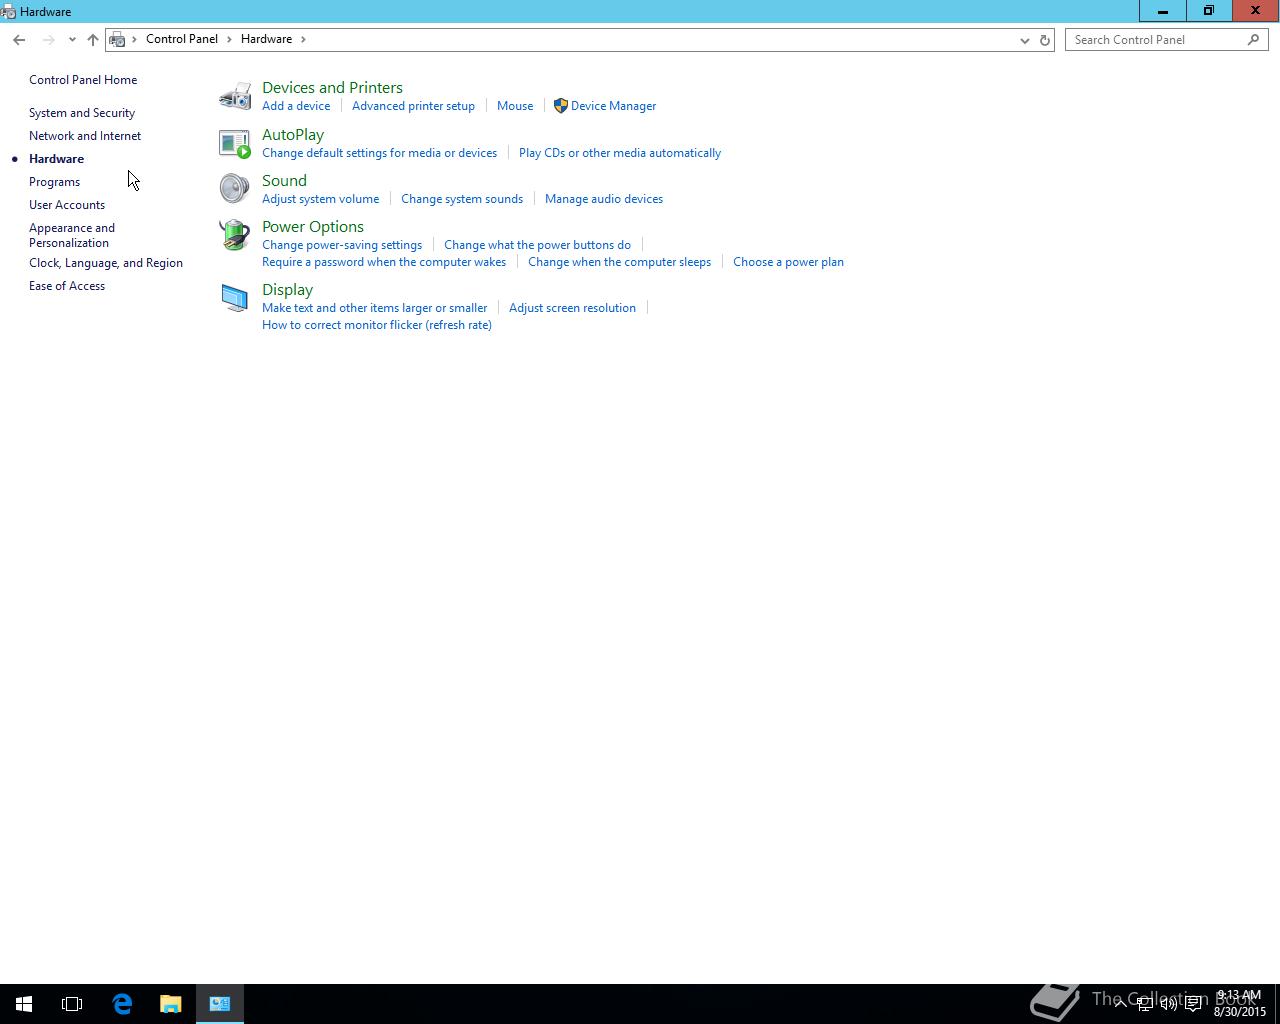Click Require a password when computer wakes
This screenshot has width=1280, height=1024.
pyautogui.click(x=384, y=262)
